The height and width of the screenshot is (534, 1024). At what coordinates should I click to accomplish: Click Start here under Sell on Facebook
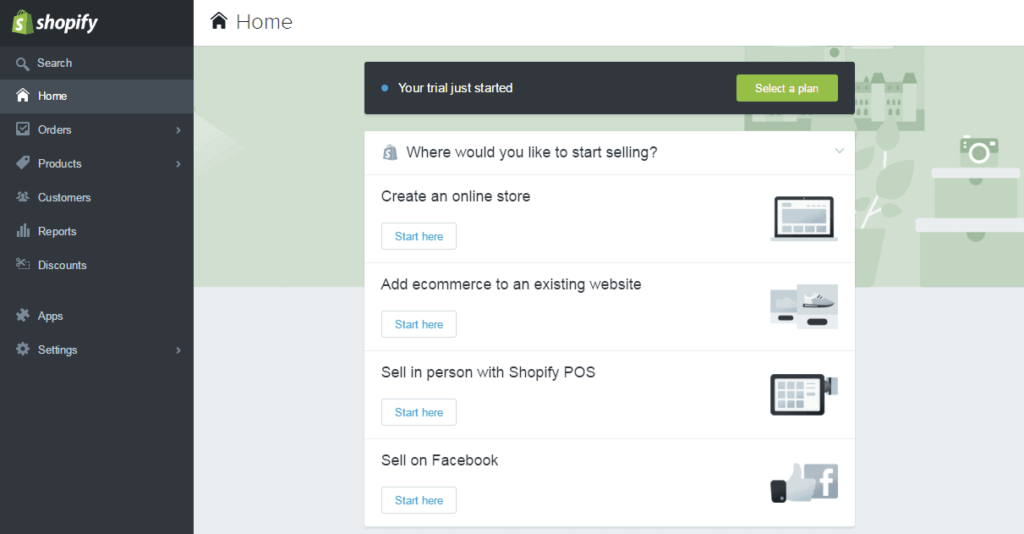[418, 500]
